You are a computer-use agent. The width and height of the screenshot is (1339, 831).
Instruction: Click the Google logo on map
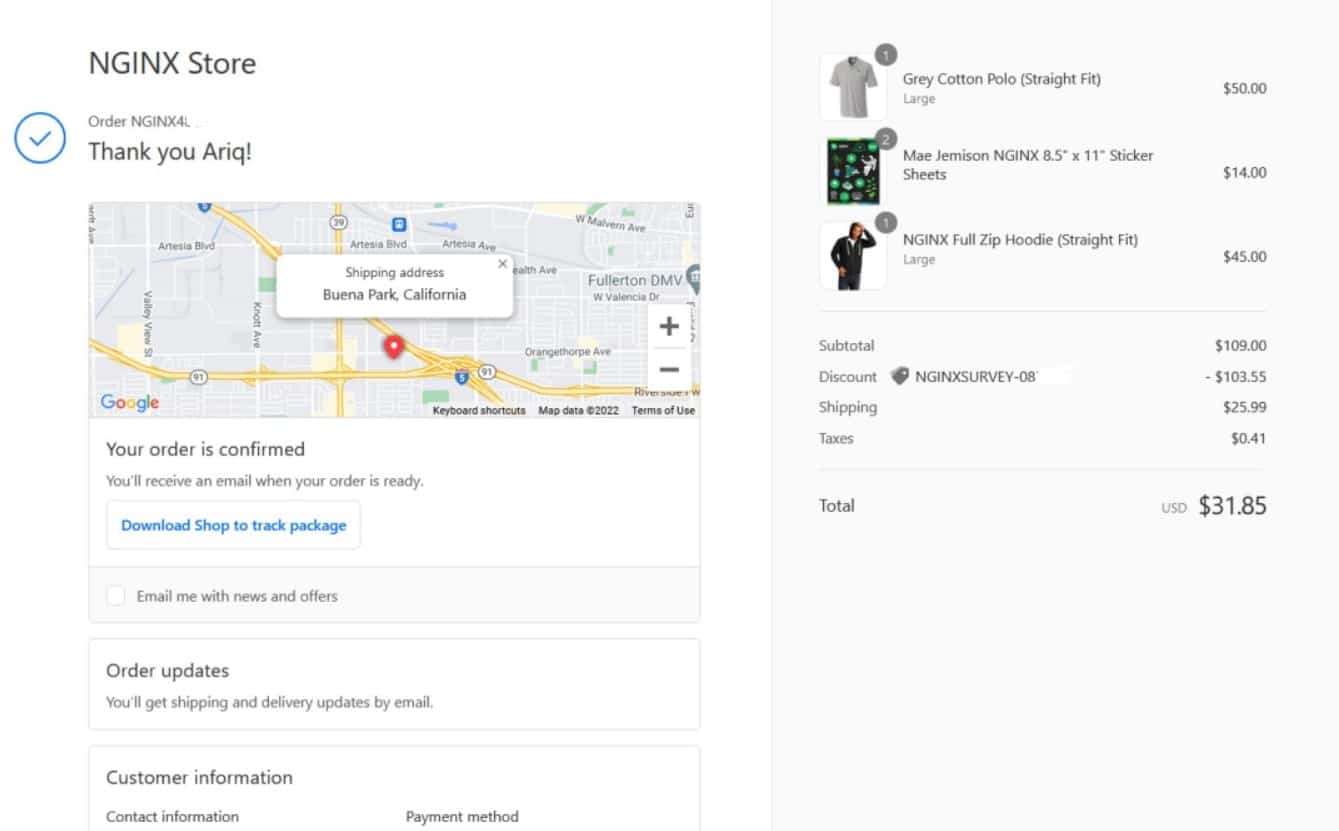click(129, 402)
